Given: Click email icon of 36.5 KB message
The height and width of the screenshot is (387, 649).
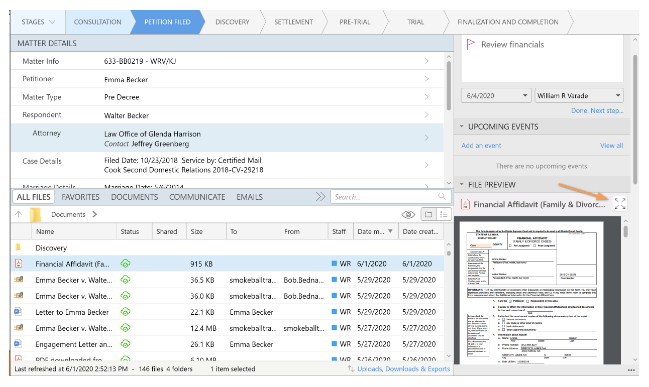Looking at the screenshot, I should click(19, 279).
